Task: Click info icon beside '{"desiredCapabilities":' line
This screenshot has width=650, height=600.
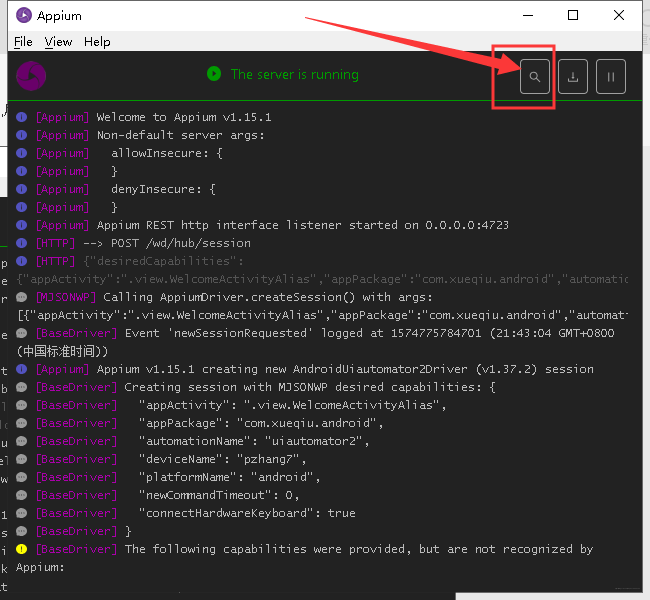Action: [x=22, y=261]
